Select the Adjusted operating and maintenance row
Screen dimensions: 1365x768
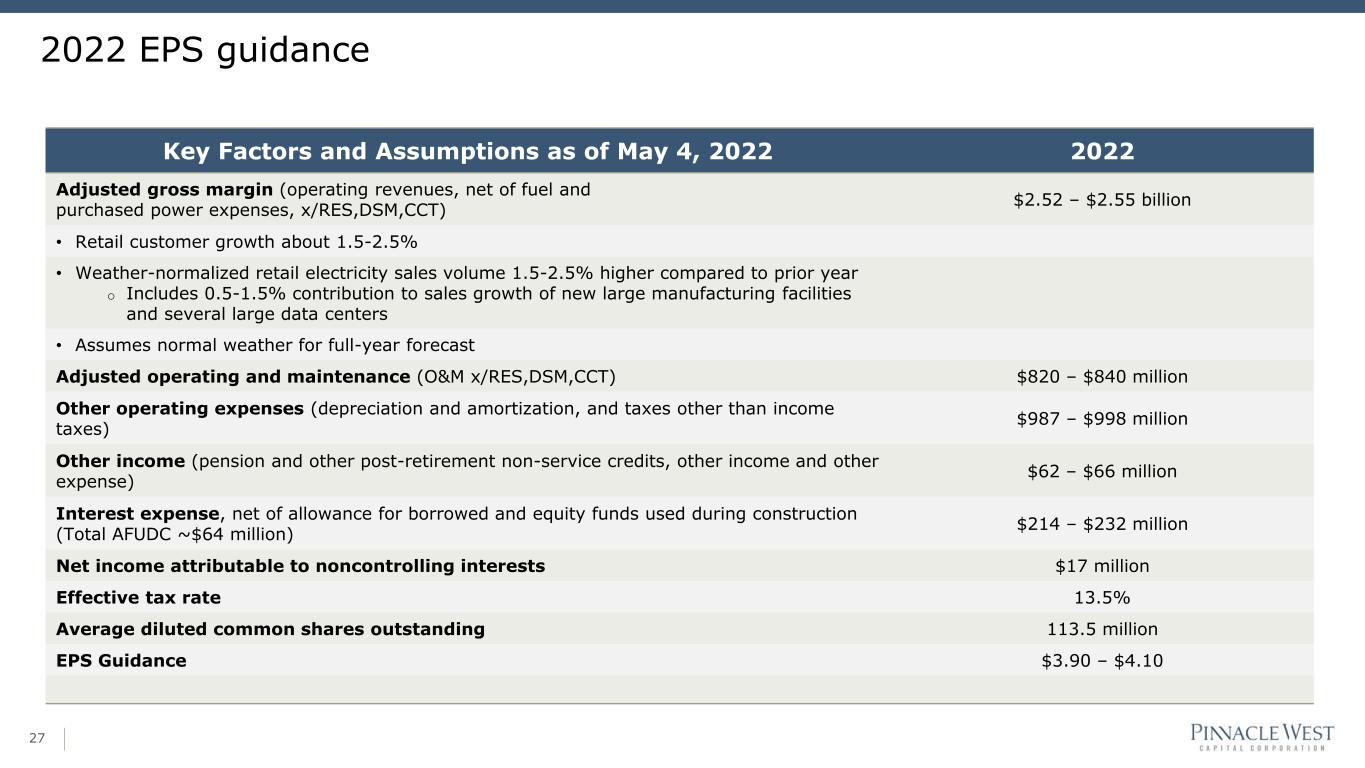680,376
